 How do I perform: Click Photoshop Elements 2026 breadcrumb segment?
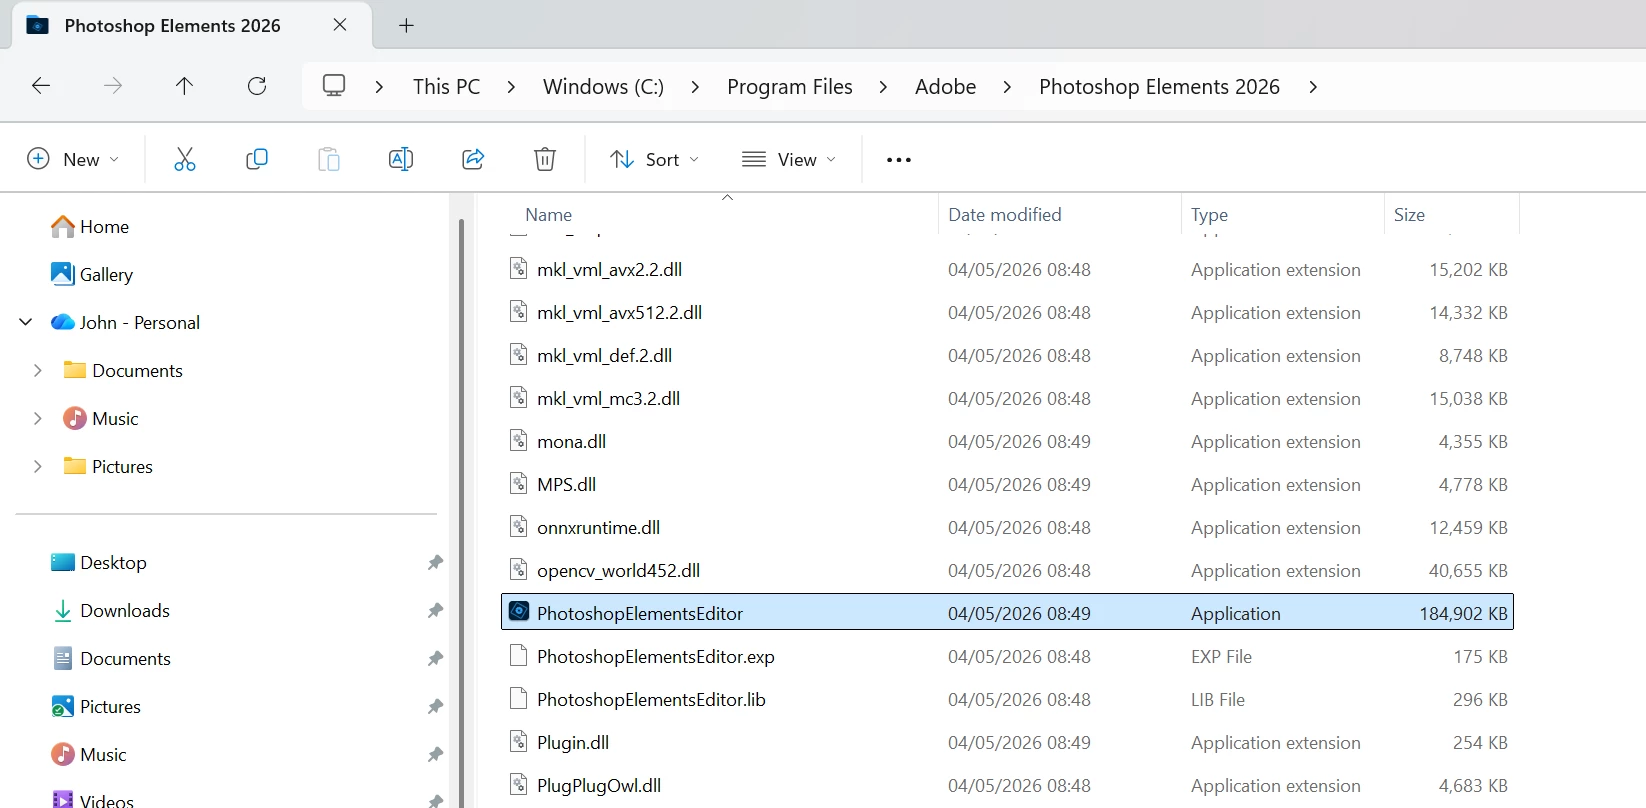1159,87
